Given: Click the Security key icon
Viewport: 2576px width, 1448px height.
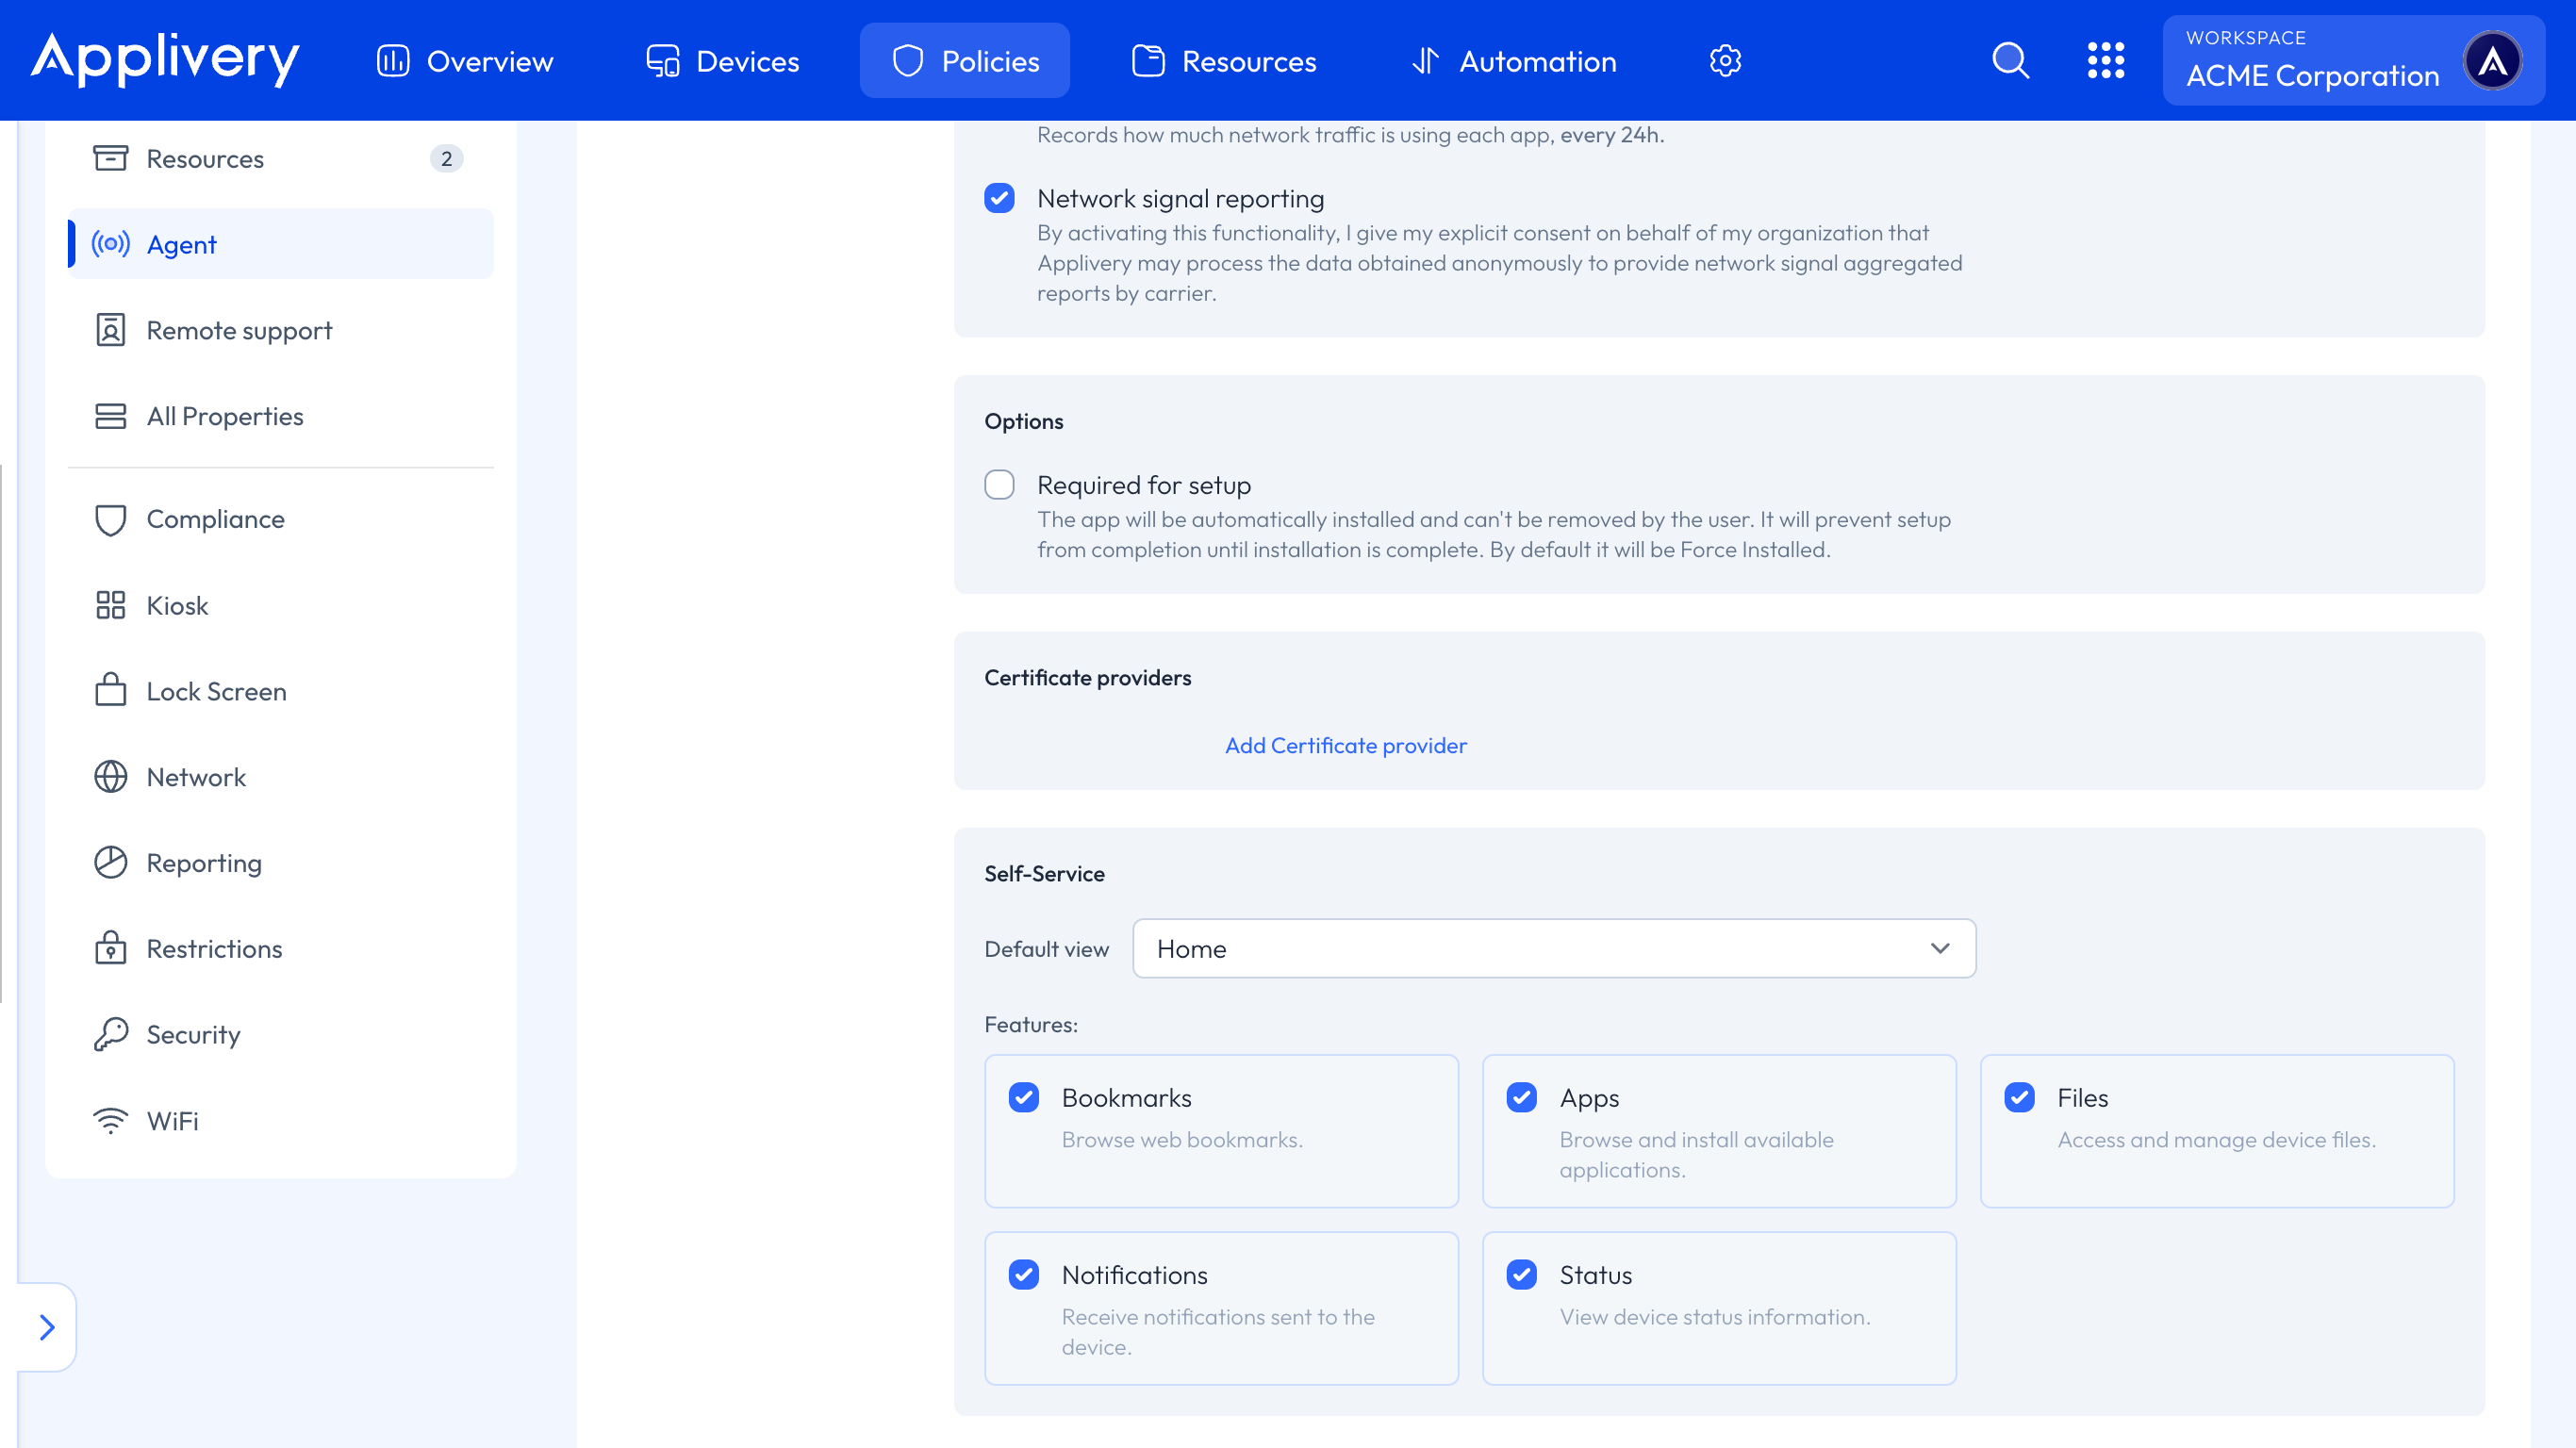Looking at the screenshot, I should tap(110, 1034).
